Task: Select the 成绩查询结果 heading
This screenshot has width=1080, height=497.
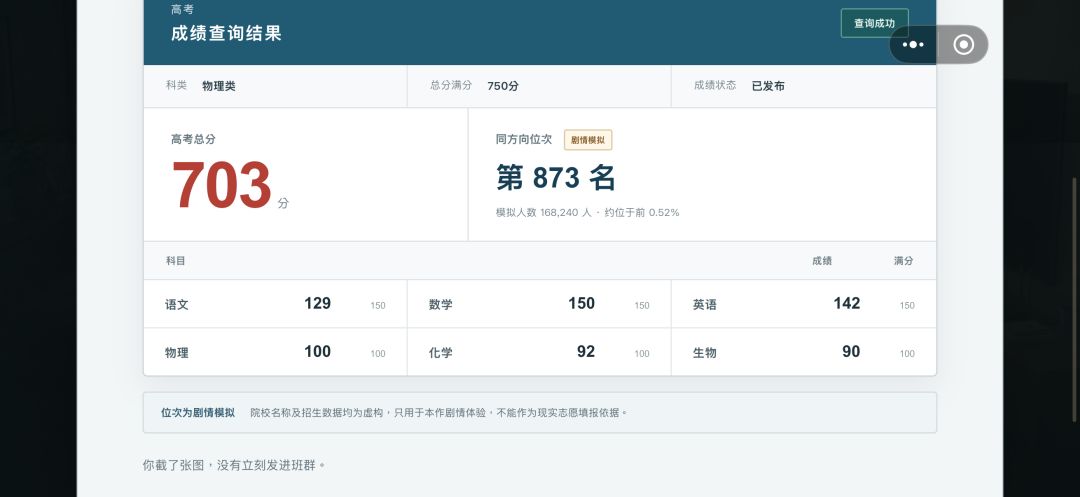Action: [x=227, y=33]
